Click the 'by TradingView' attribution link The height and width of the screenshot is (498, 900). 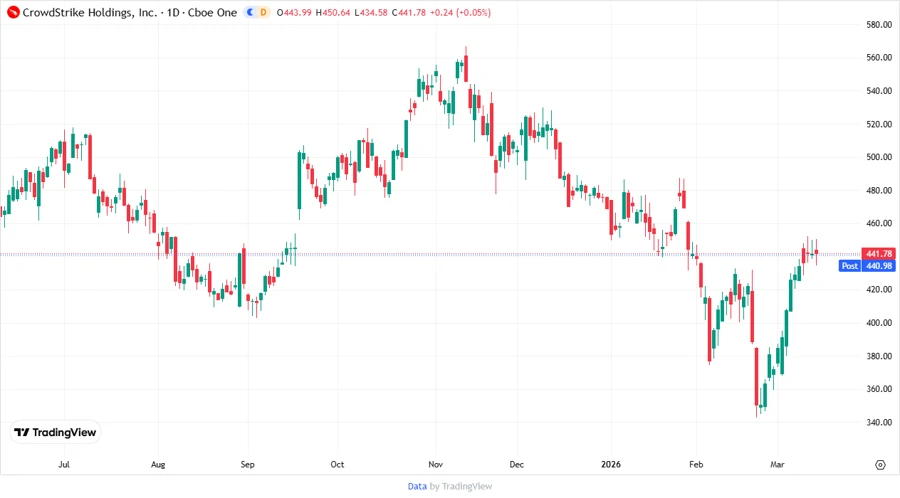461,487
